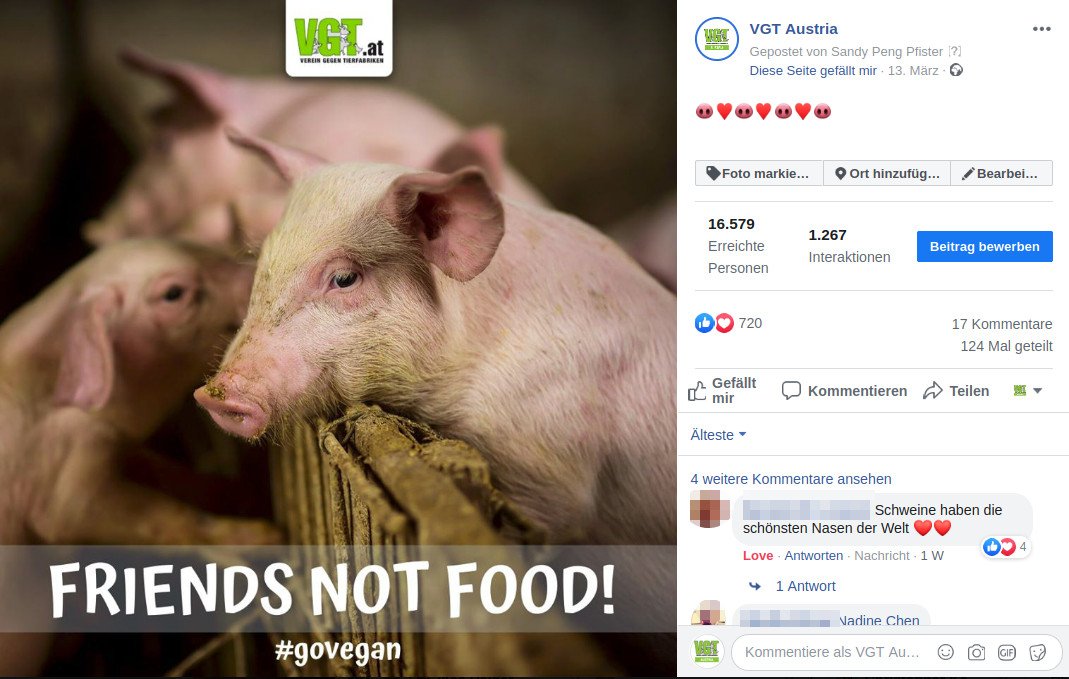Open the 124 Mal geteilt link
The image size is (1069, 679).
(1006, 346)
